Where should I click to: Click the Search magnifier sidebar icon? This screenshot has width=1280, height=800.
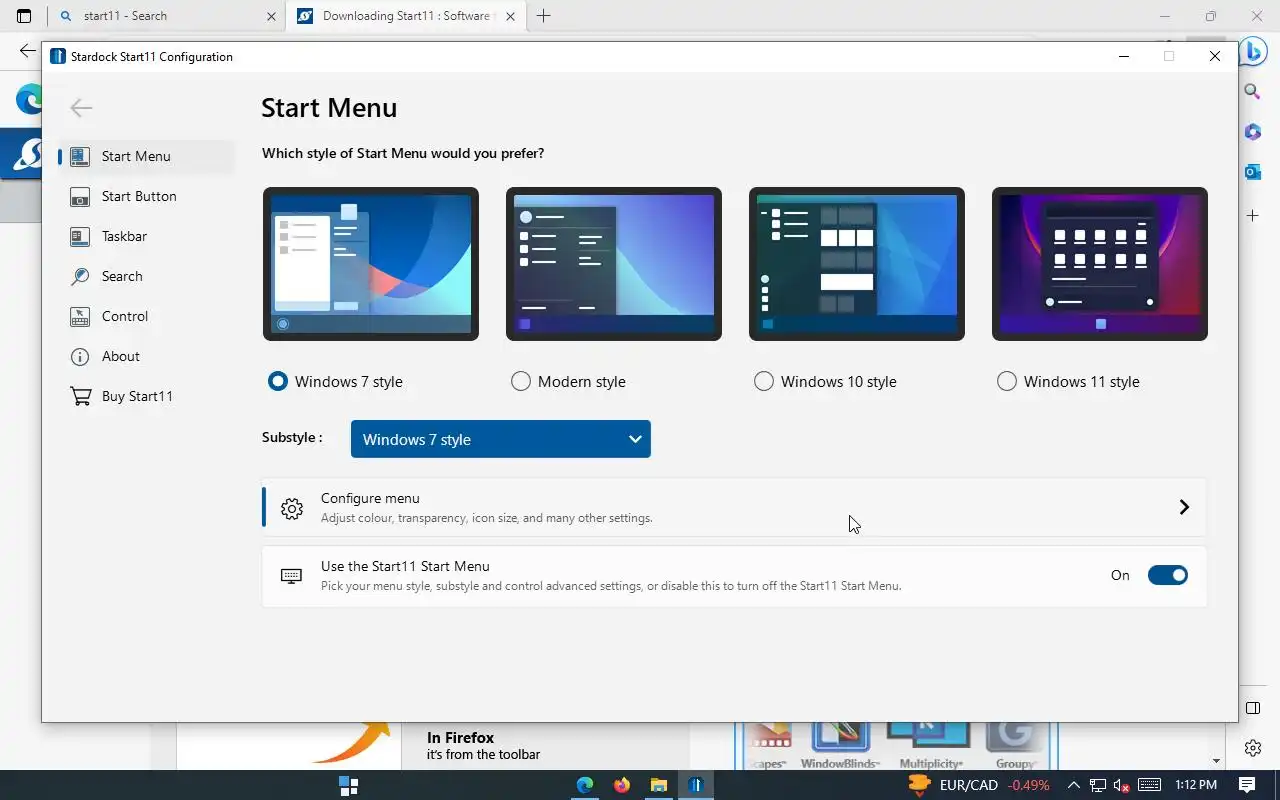coord(80,276)
